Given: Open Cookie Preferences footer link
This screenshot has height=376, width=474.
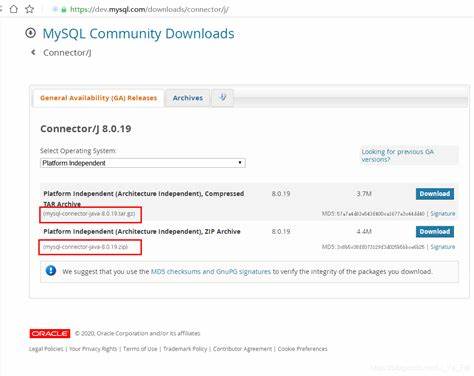Looking at the screenshot, I should click(302, 349).
